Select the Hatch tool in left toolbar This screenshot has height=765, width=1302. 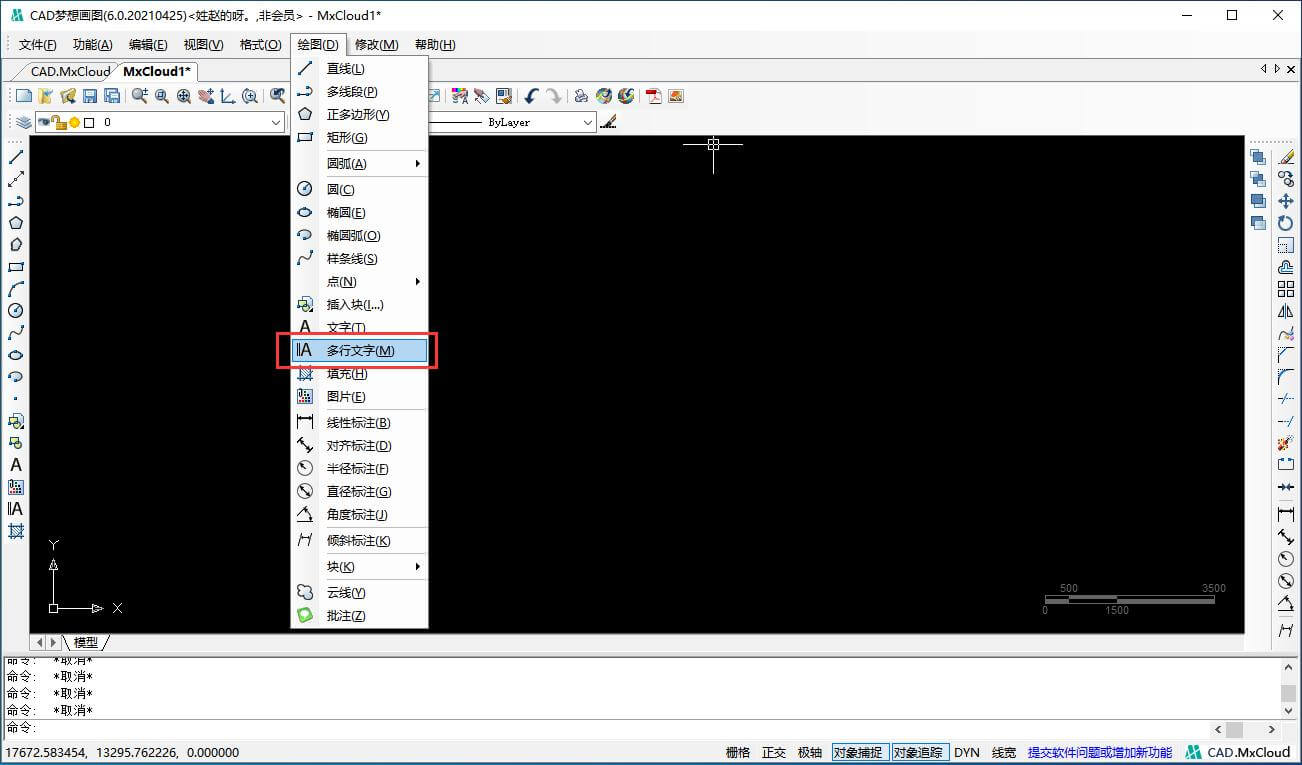[x=16, y=531]
